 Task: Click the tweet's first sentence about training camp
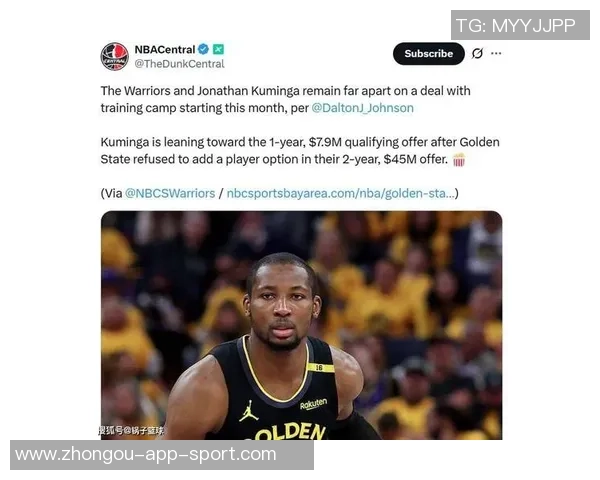(285, 100)
